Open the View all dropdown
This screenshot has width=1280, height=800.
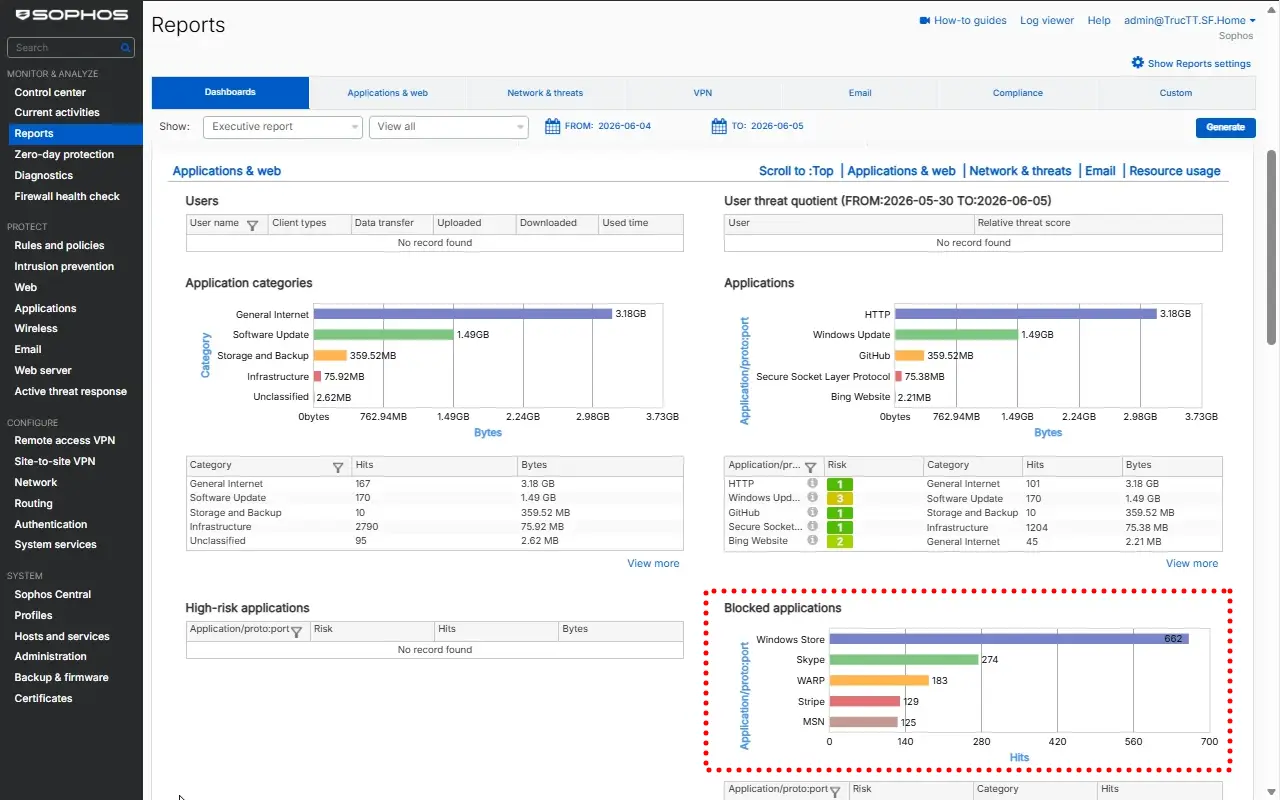point(448,127)
